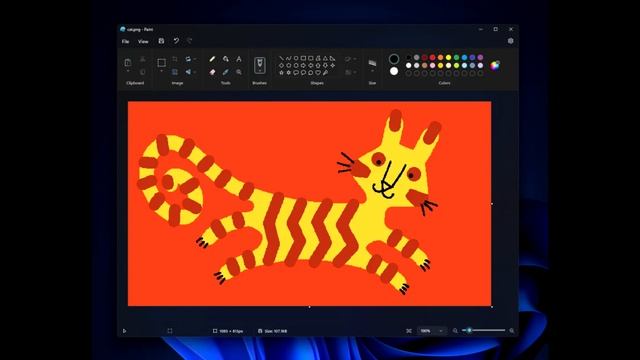Select the Curve shape

click(289, 58)
